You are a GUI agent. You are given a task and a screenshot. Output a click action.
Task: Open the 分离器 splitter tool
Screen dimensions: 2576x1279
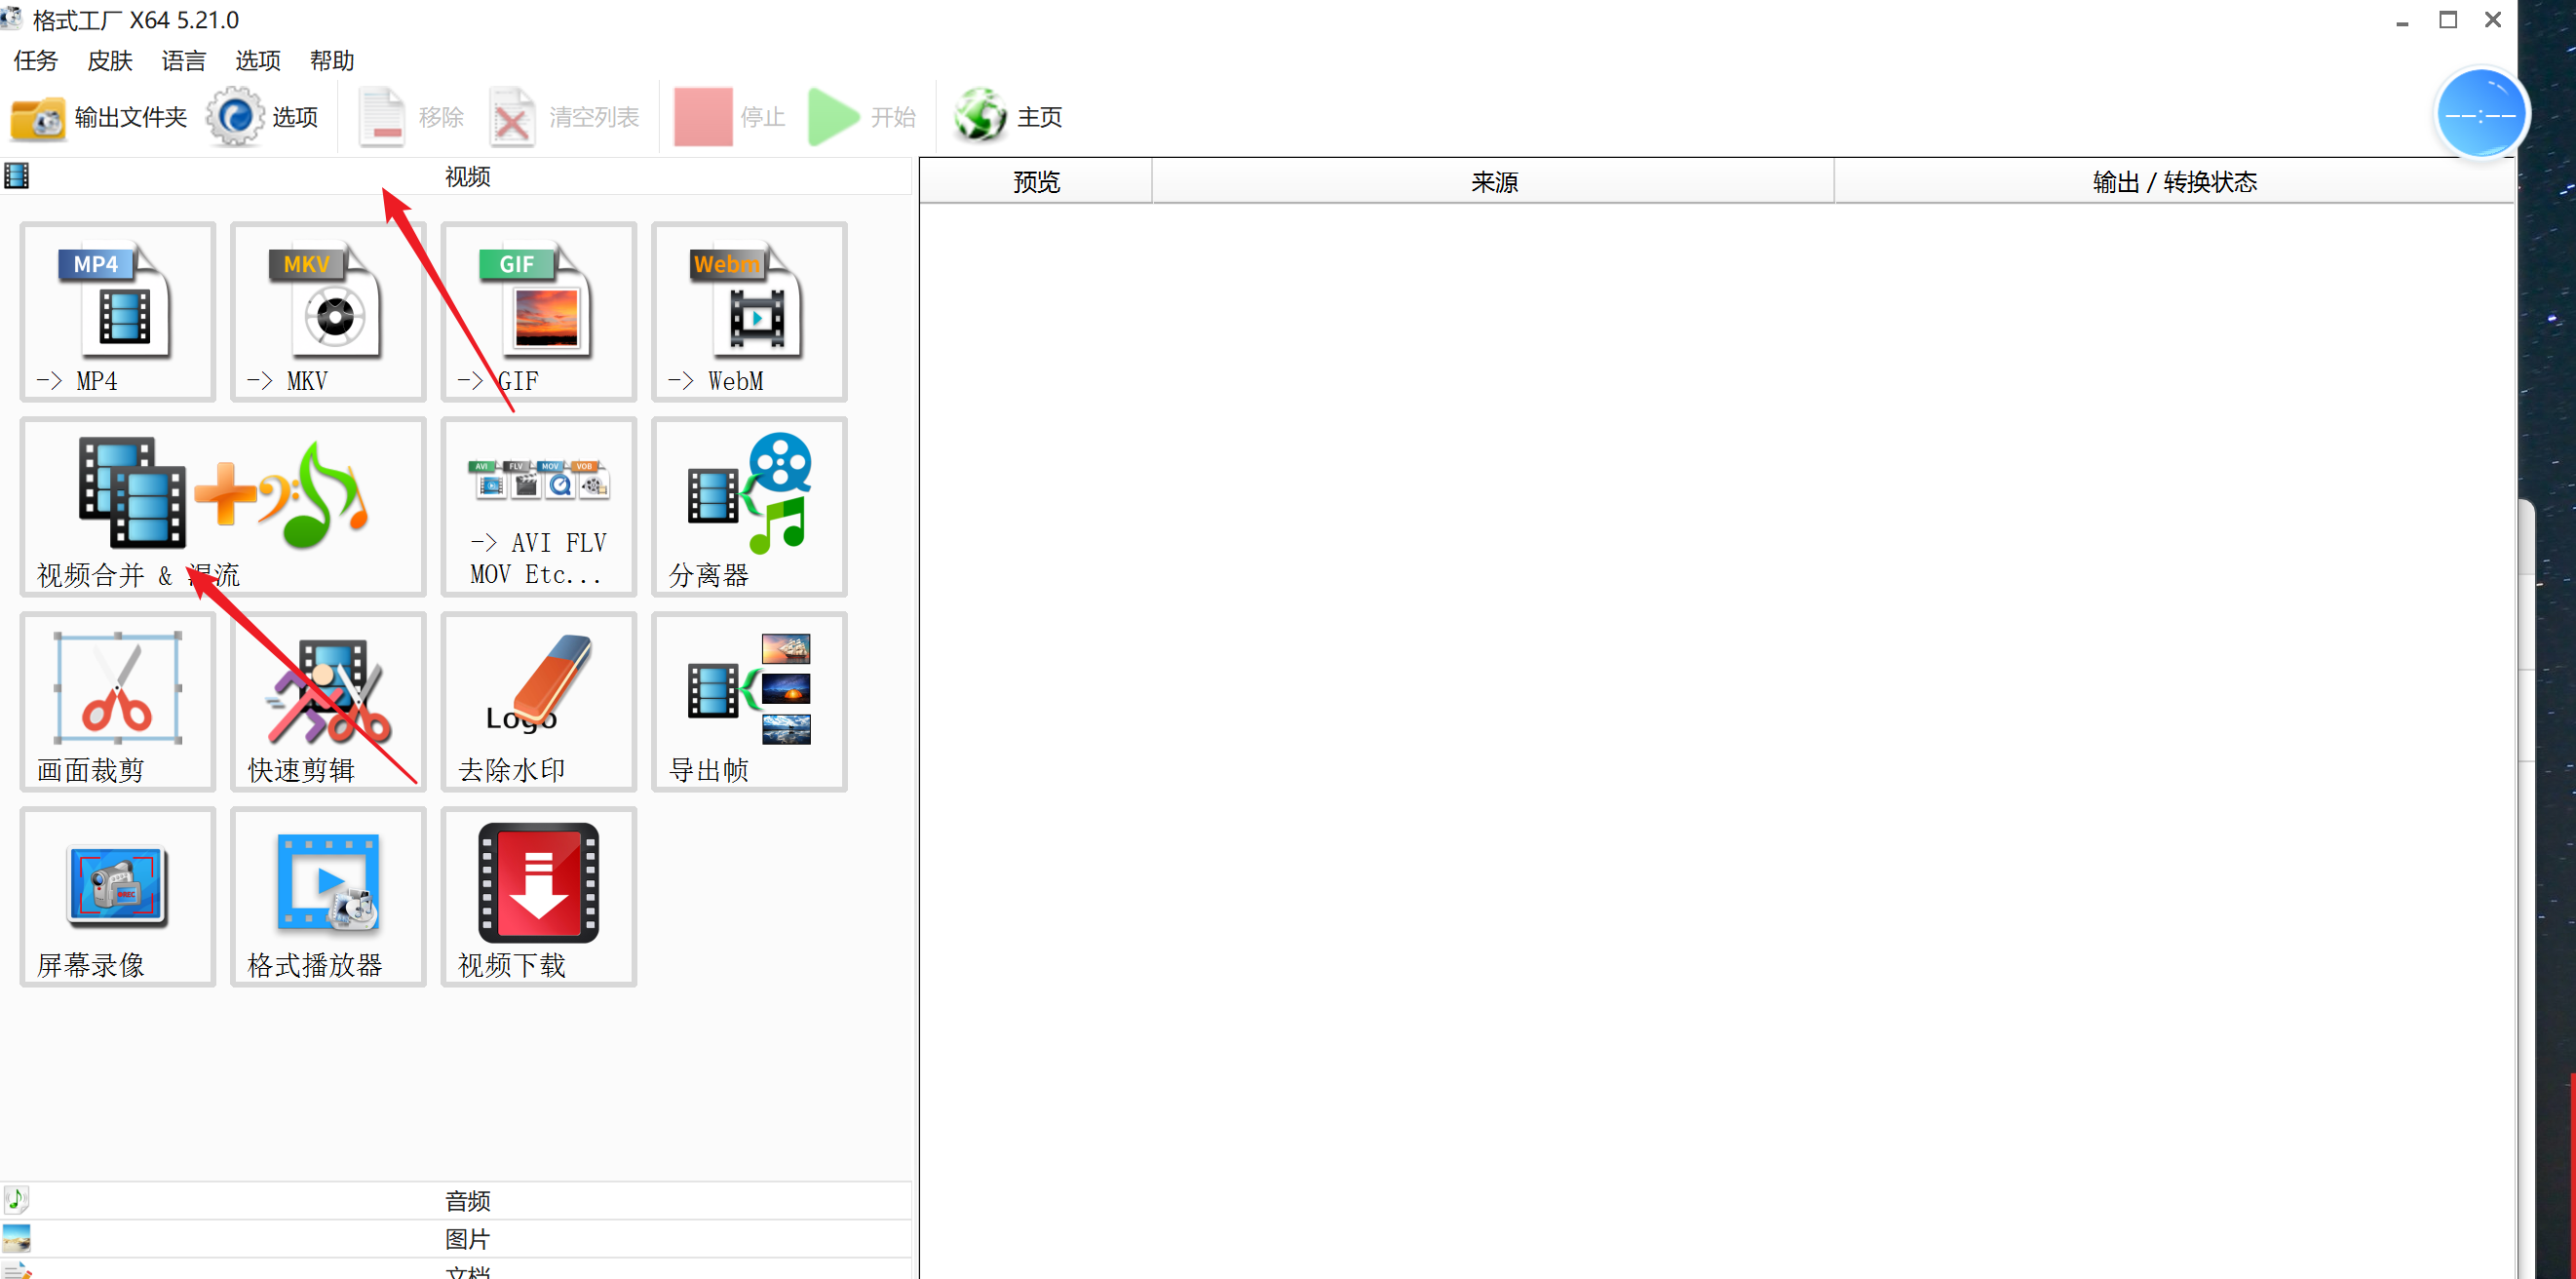(x=749, y=507)
